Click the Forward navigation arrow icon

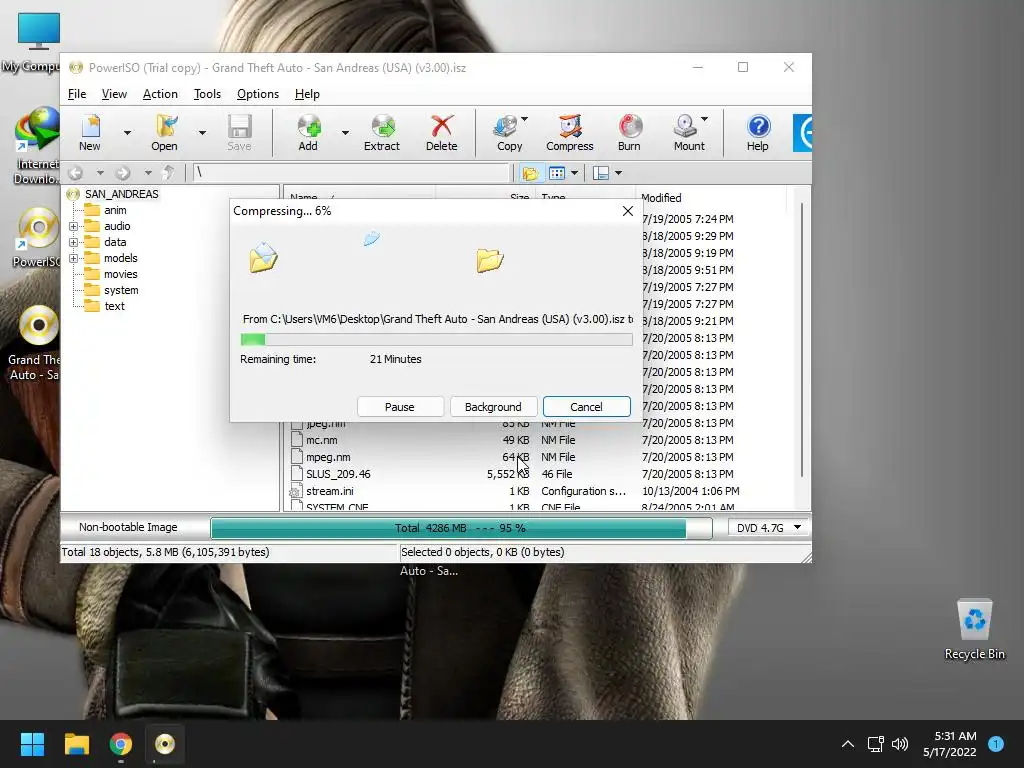click(x=123, y=173)
